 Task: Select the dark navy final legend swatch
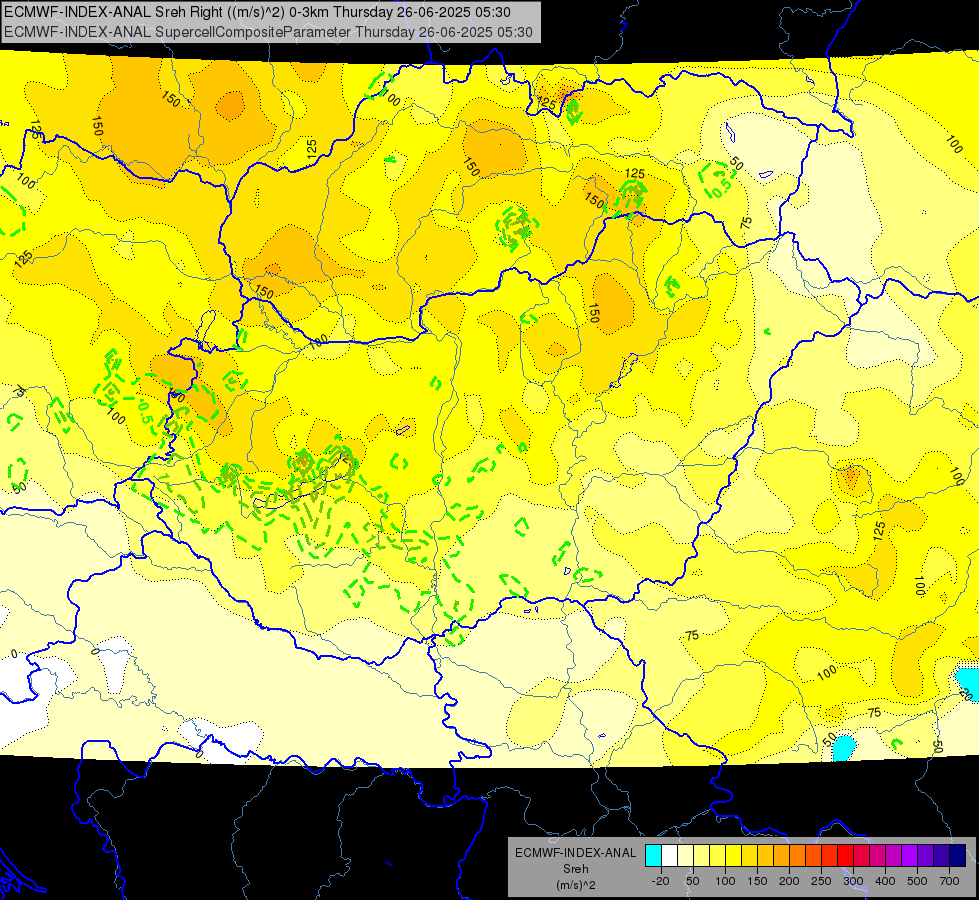[x=958, y=855]
